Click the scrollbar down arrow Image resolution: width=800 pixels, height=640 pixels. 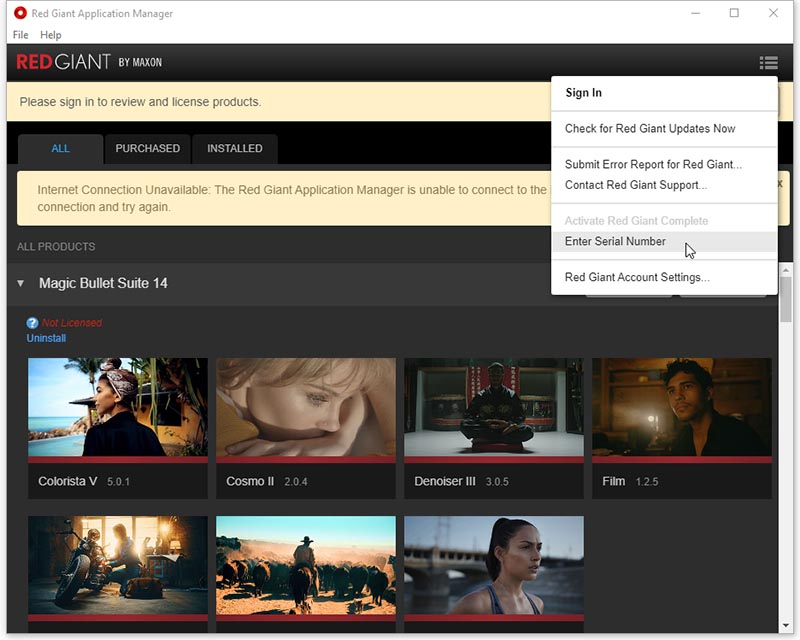click(786, 625)
